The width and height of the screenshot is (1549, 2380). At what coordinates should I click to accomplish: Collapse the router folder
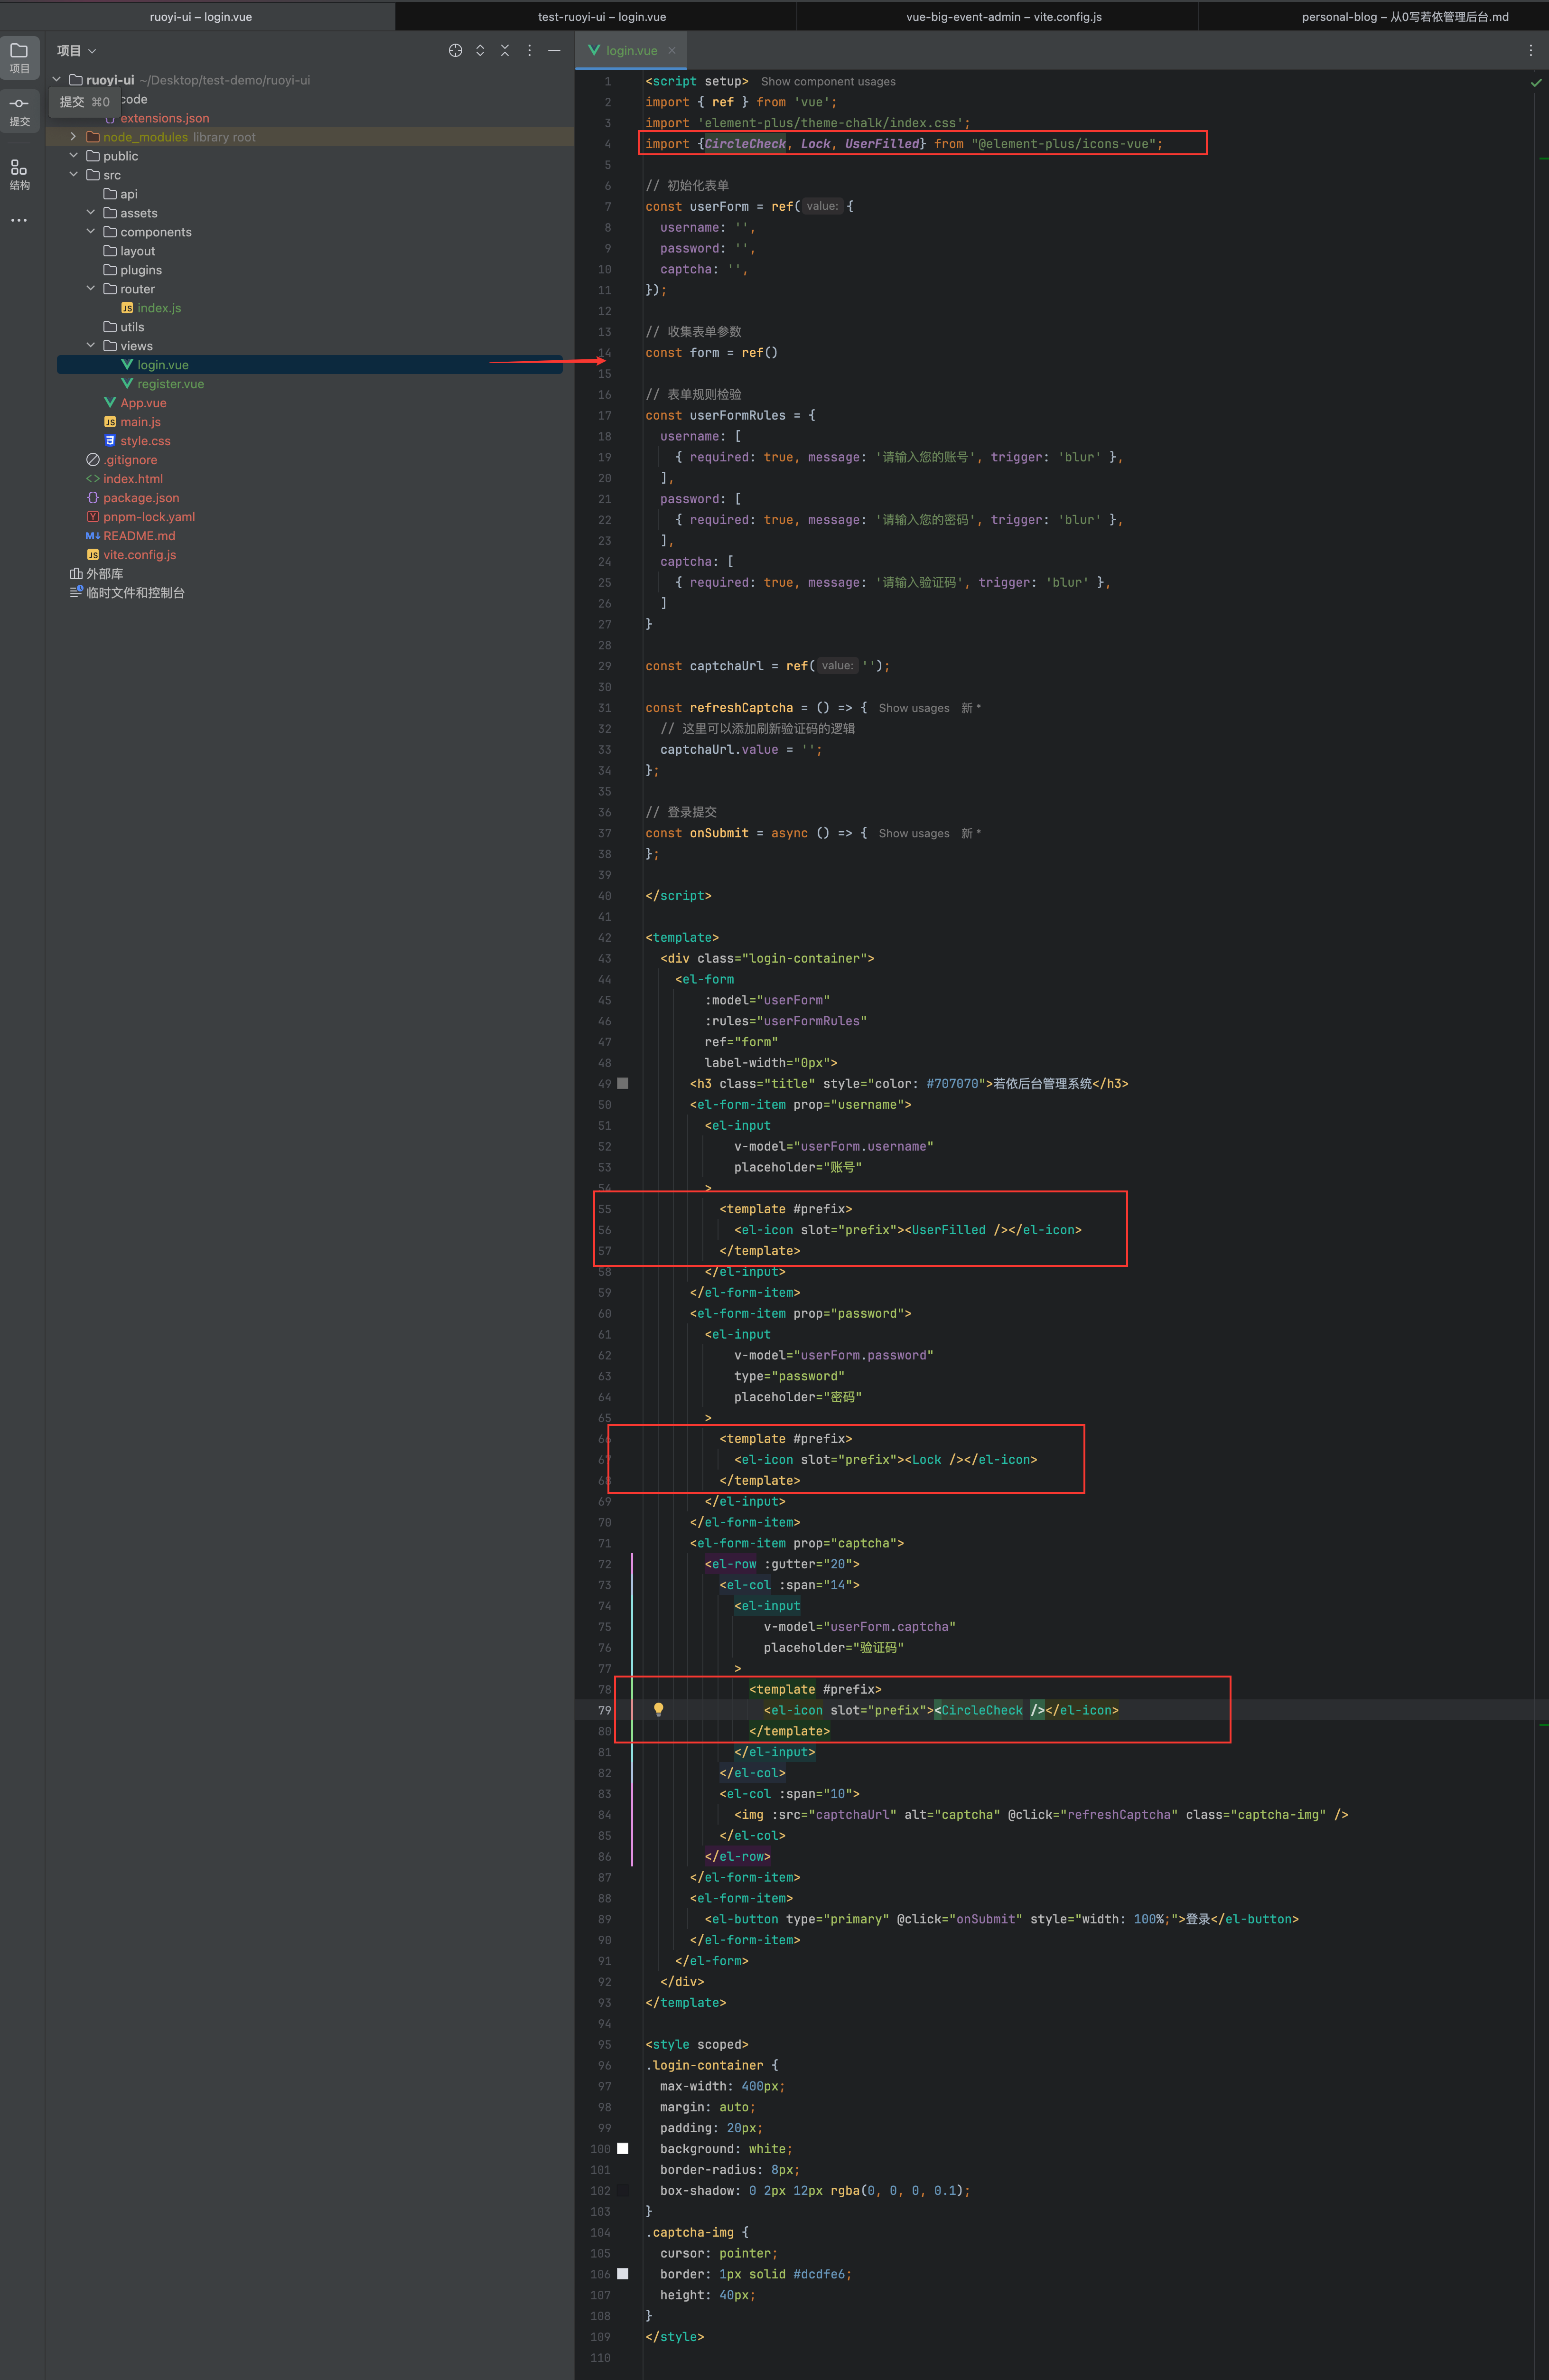tap(90, 288)
